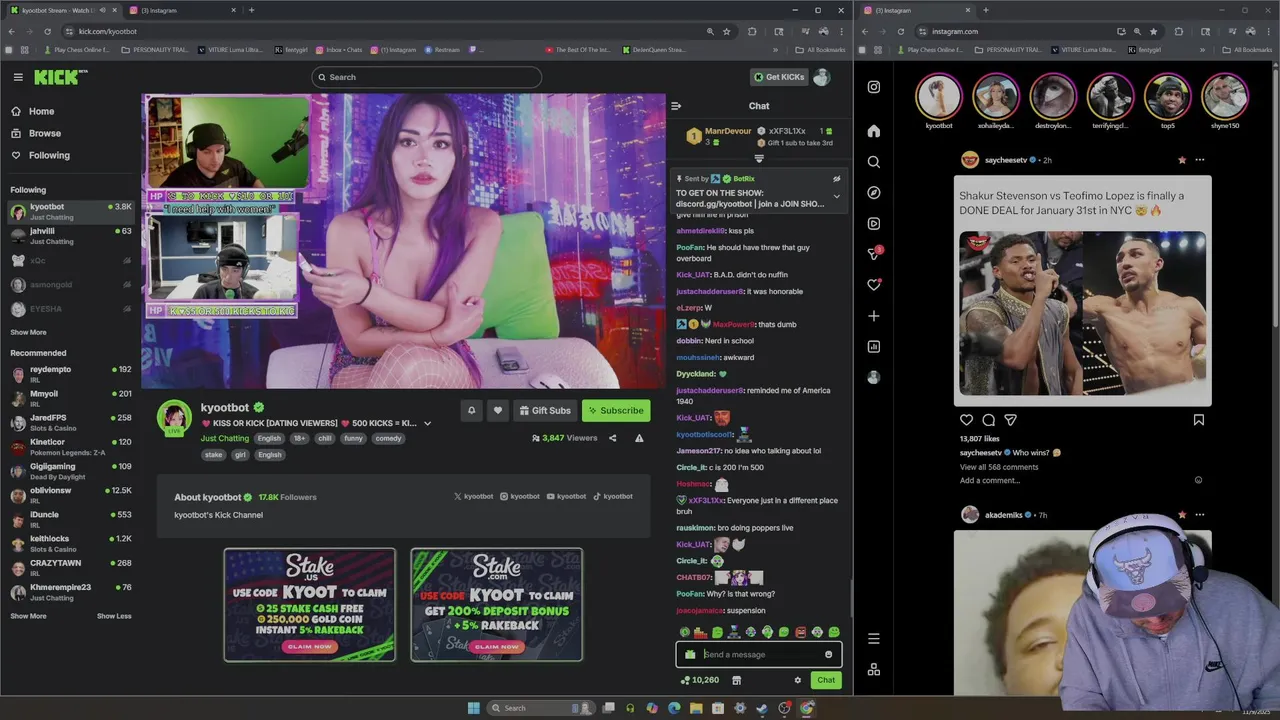Click the Kick user avatar in header
The height and width of the screenshot is (720, 1280).
[x=821, y=77]
